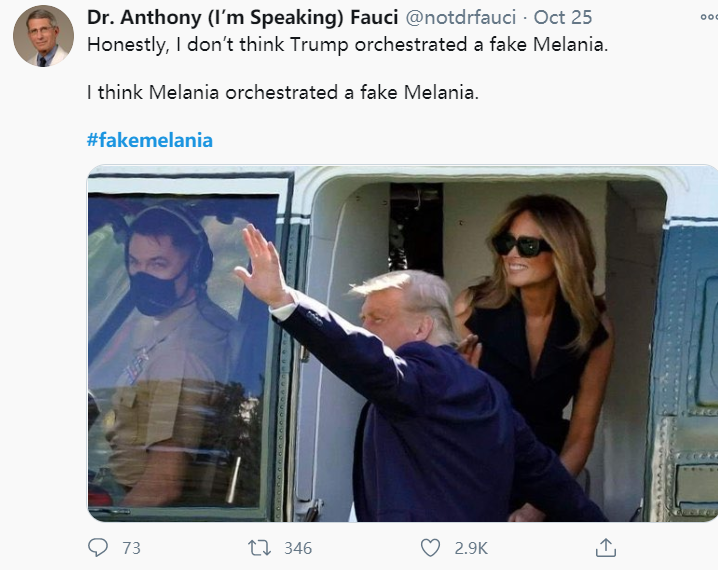Click the sunglasses in the photo
718x570 pixels.
pyautogui.click(x=520, y=245)
